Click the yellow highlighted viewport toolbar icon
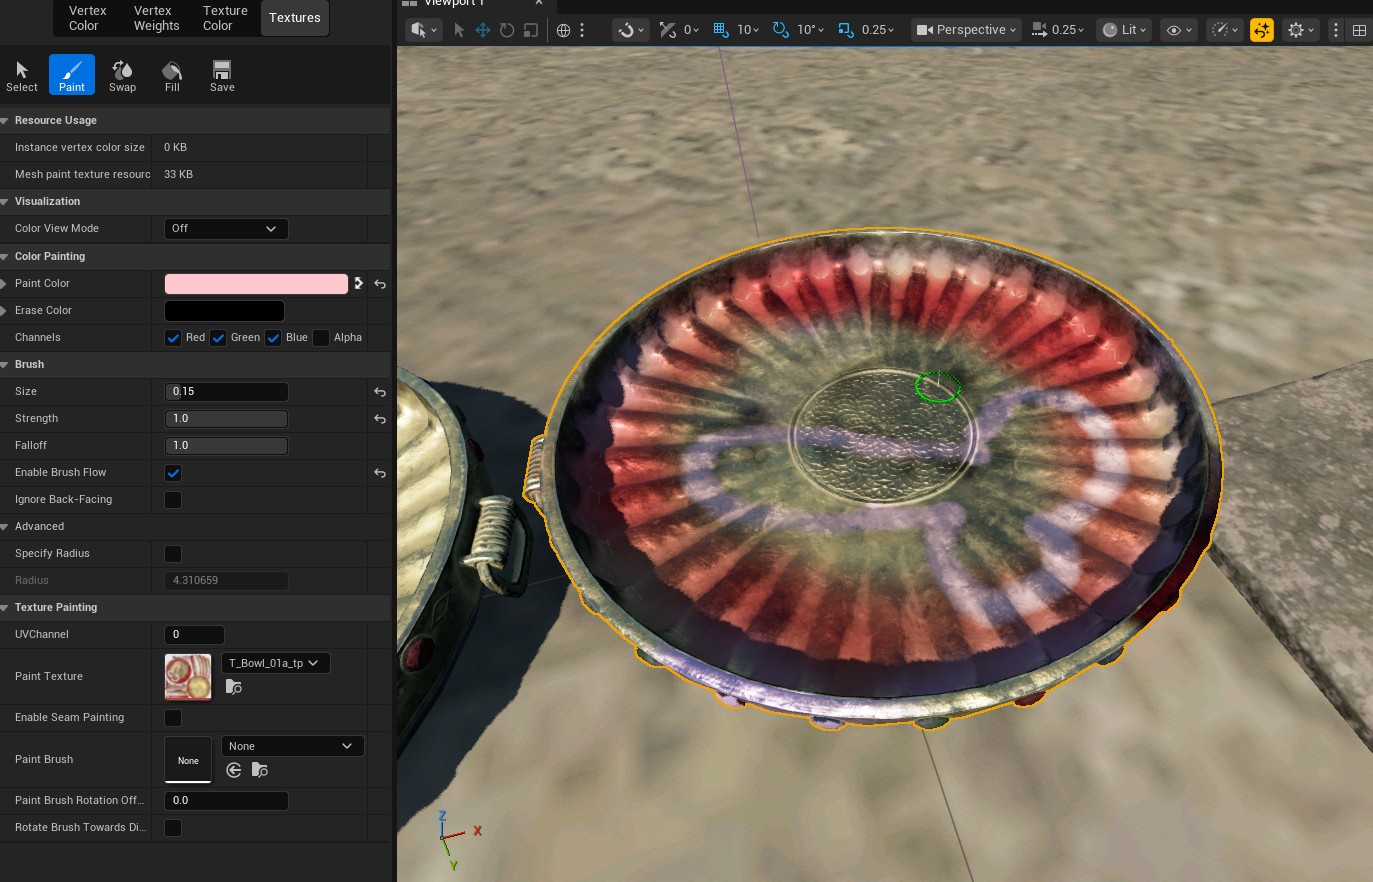Screen dimensions: 1373x882 1262,30
